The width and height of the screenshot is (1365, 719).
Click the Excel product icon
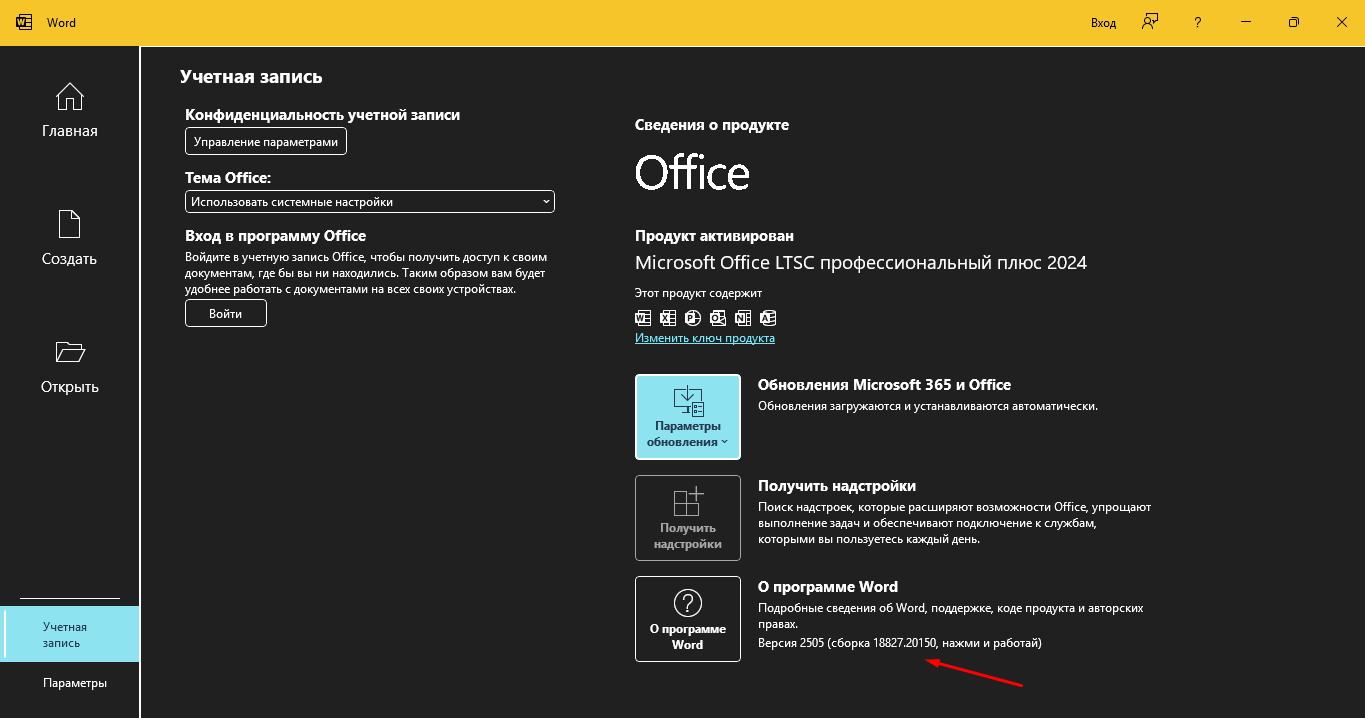tap(668, 318)
